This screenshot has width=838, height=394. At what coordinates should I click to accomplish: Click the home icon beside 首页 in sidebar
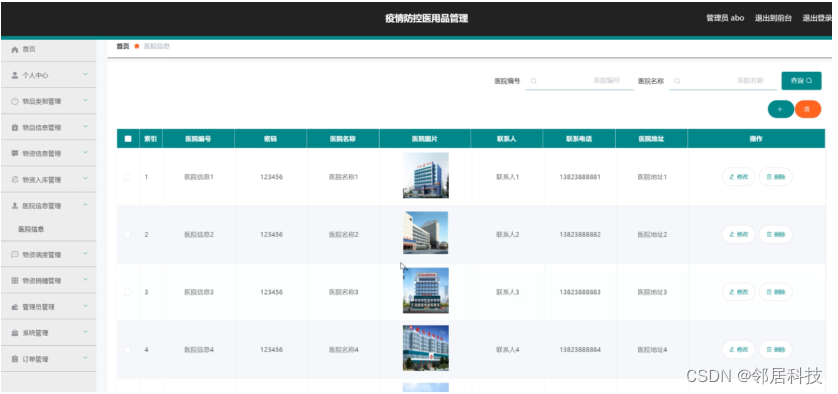(15, 49)
